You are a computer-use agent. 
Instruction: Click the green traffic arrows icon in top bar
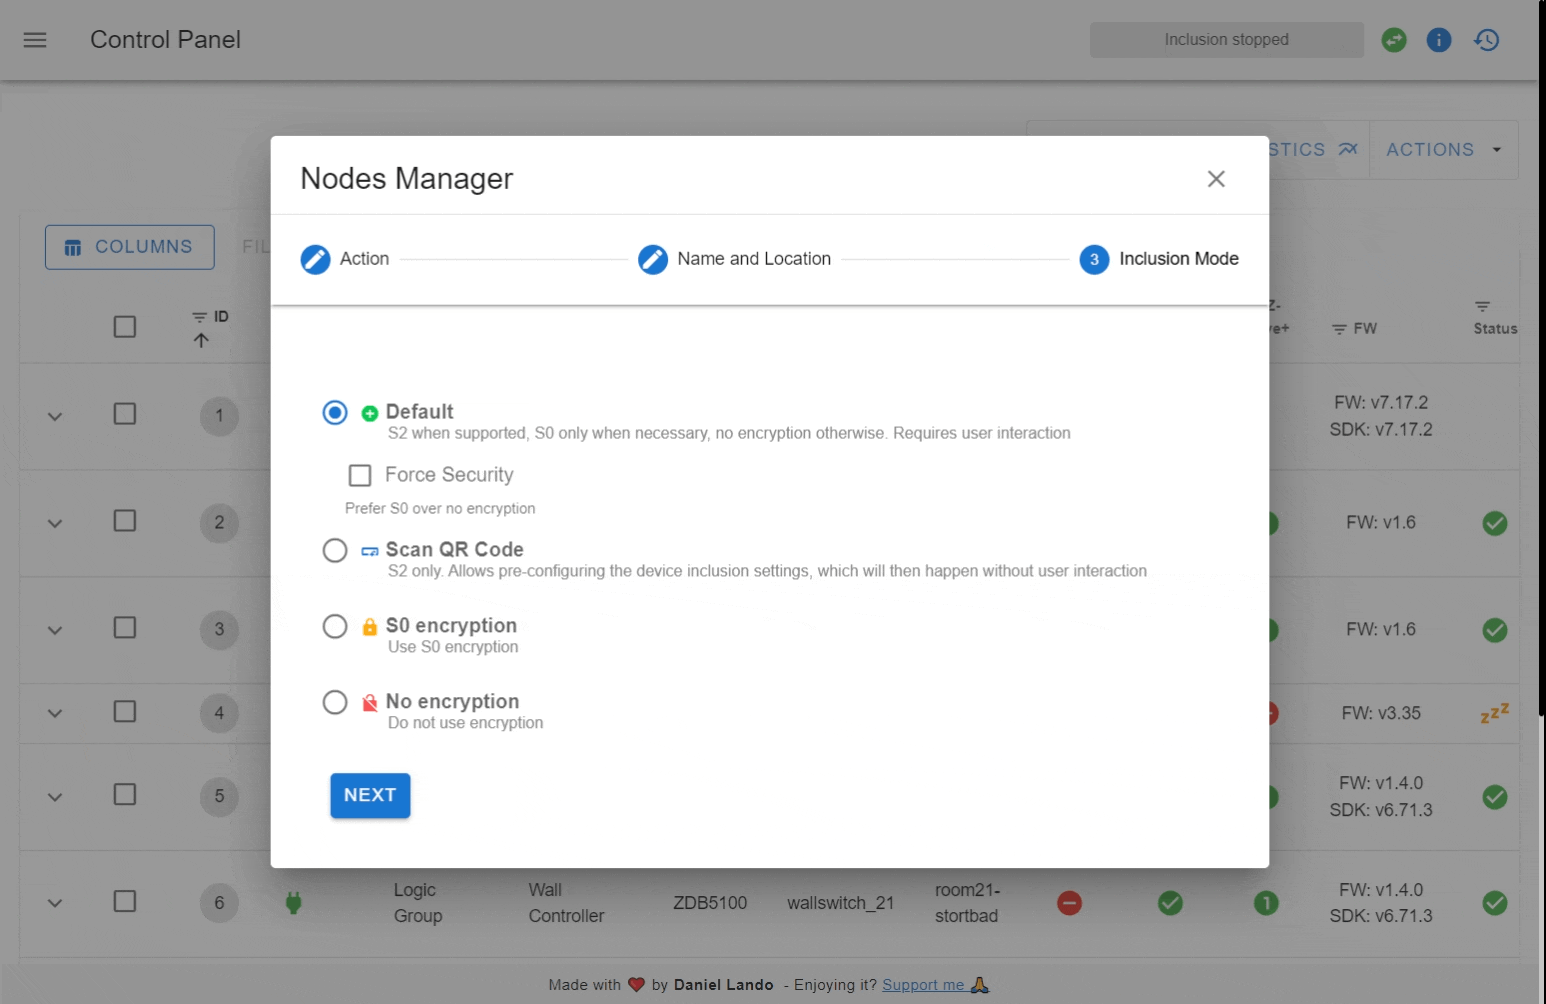tap(1394, 40)
